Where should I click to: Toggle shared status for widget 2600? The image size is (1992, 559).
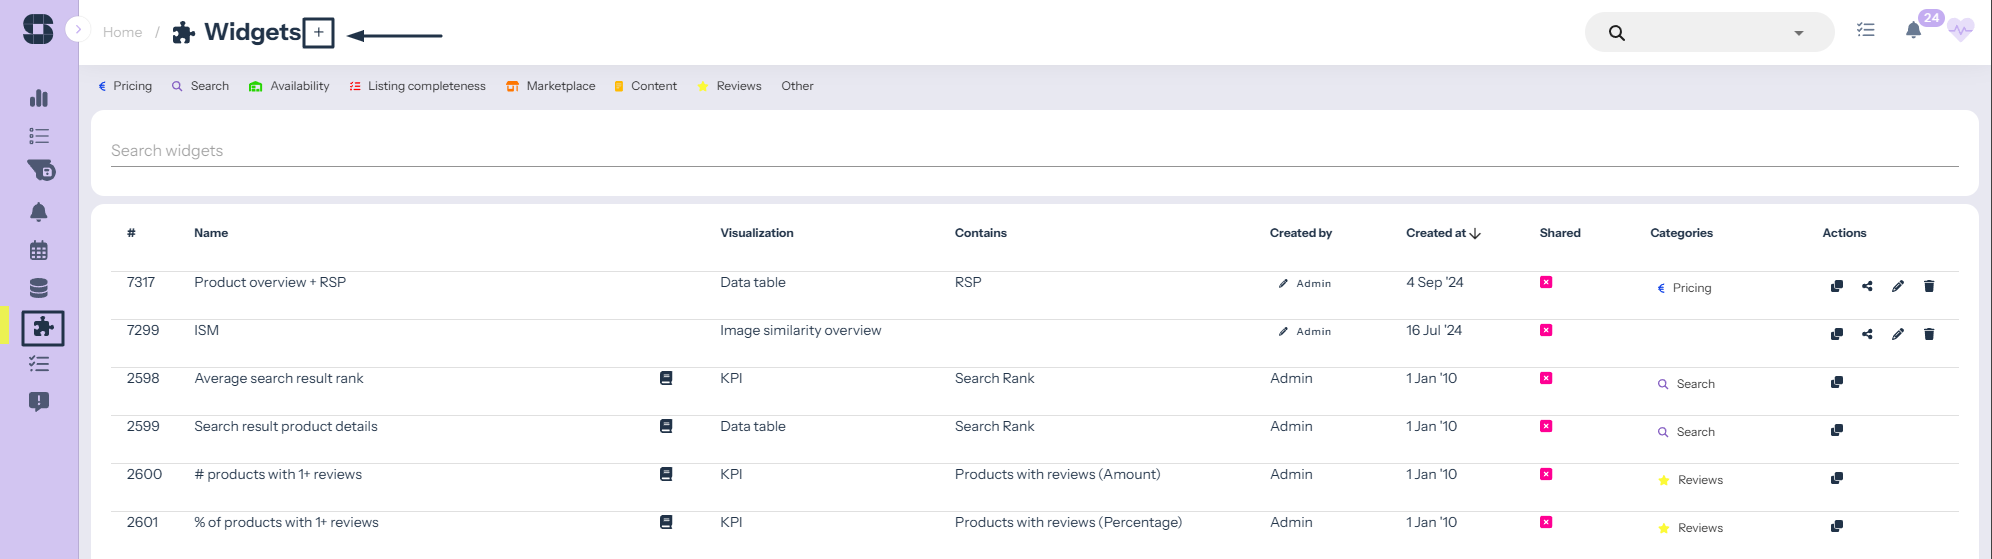1545,474
